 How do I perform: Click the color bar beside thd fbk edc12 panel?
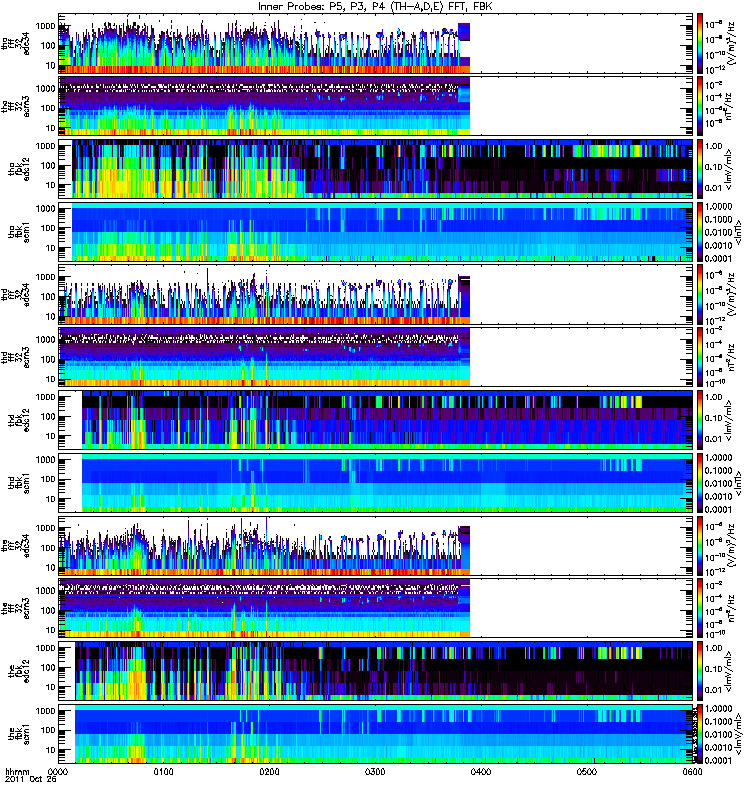point(699,420)
